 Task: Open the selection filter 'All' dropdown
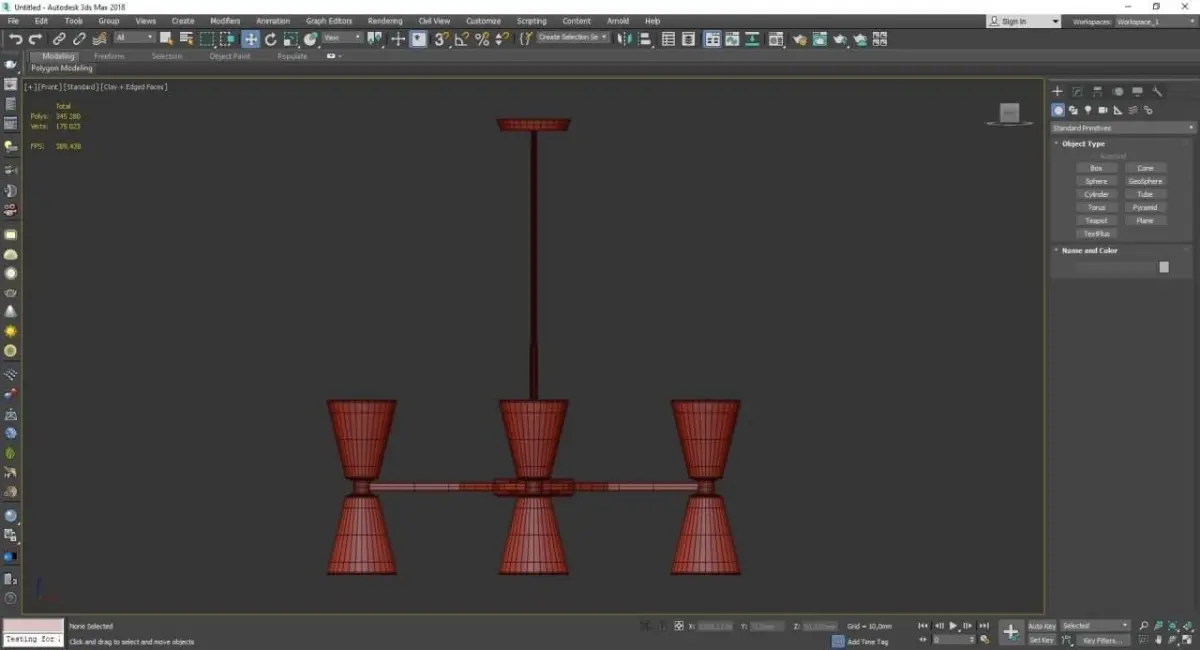click(x=134, y=38)
